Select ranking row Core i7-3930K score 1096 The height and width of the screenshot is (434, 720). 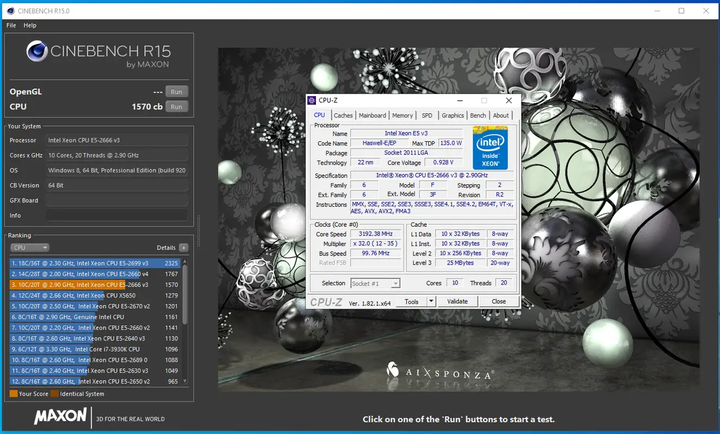click(x=95, y=349)
